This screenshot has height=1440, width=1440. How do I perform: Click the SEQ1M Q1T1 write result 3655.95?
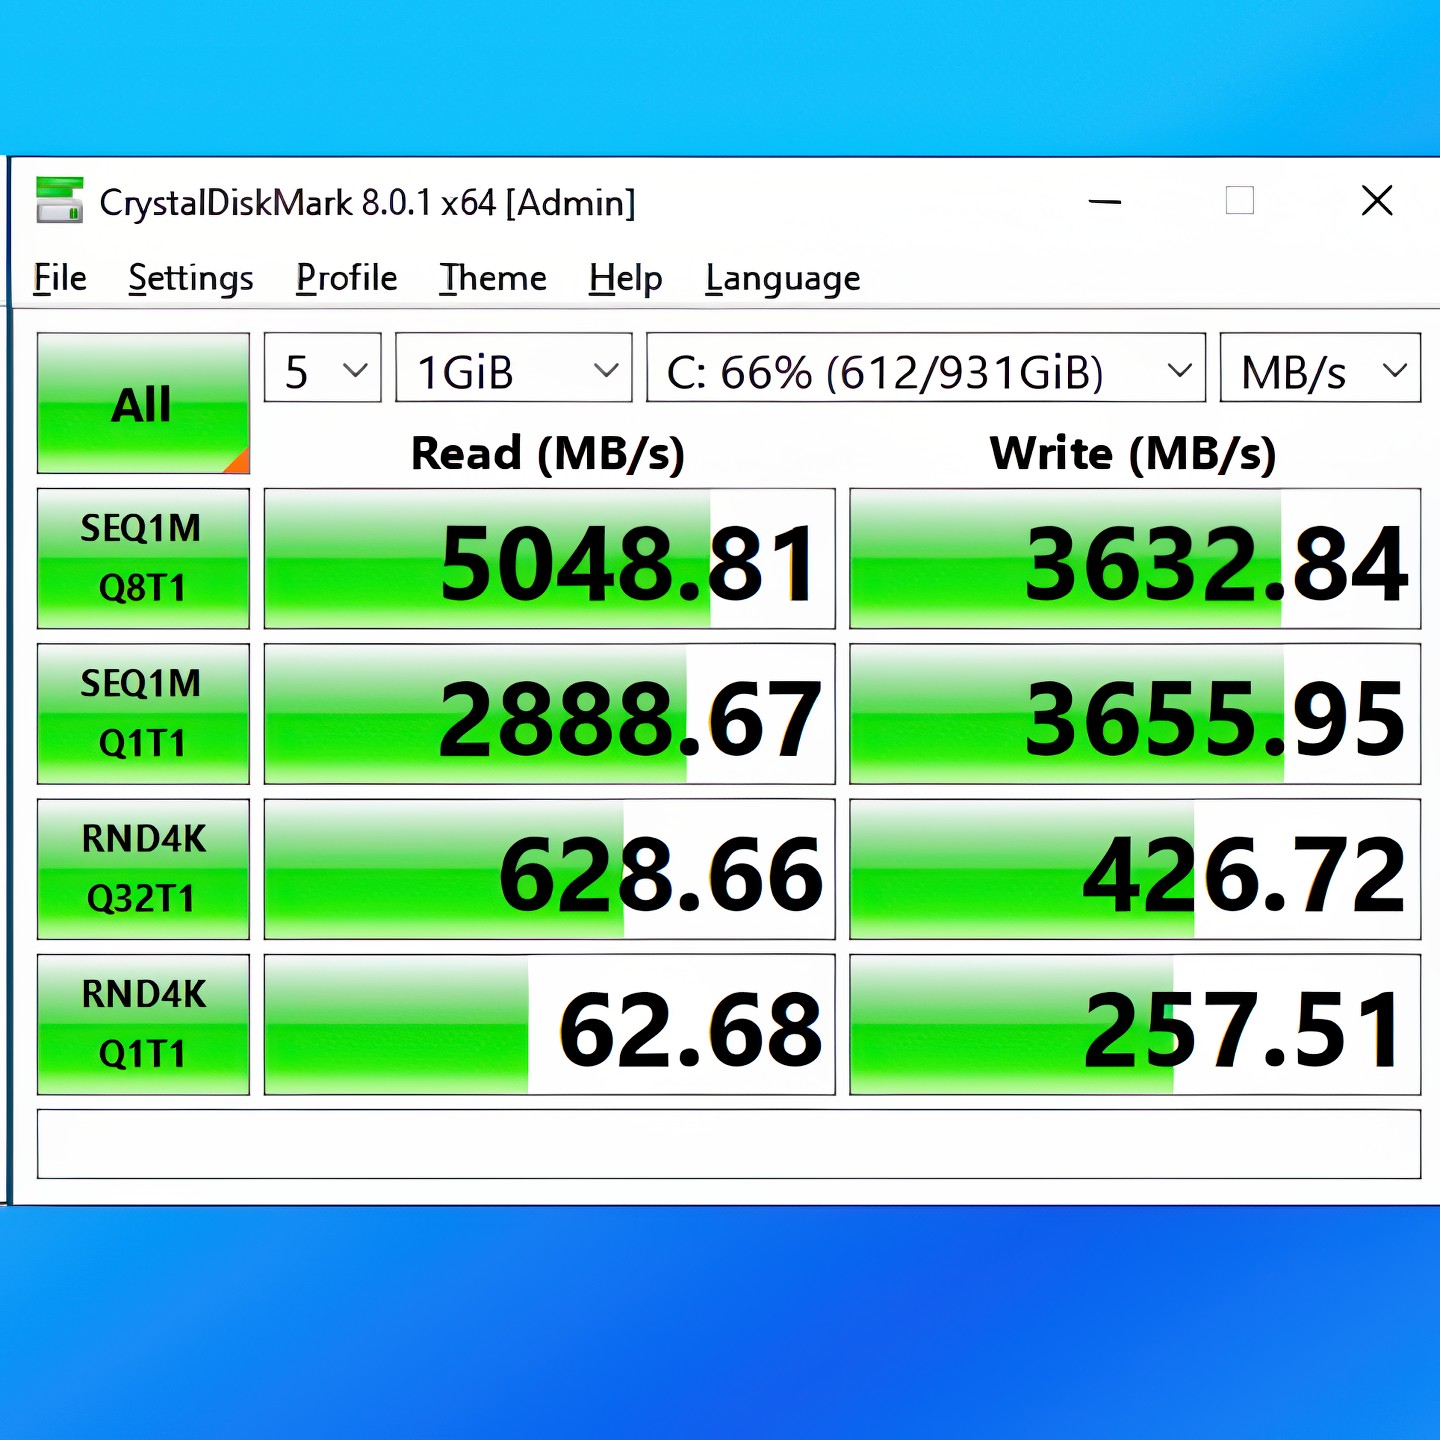[1135, 714]
